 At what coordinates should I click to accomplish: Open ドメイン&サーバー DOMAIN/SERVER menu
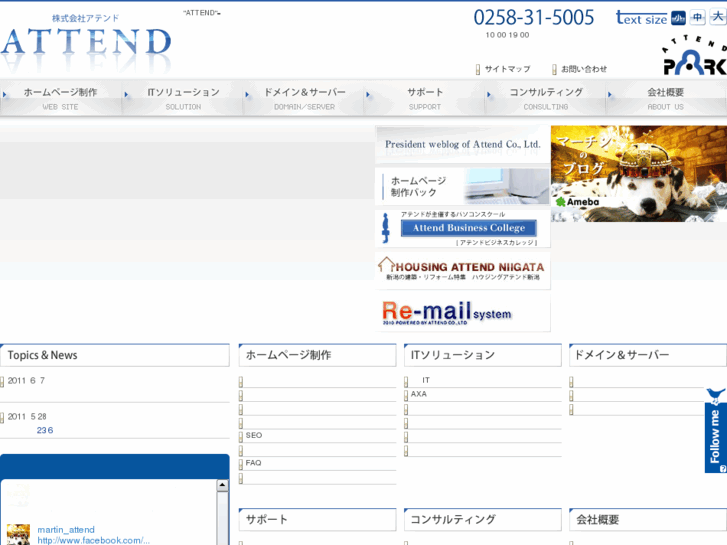(304, 98)
